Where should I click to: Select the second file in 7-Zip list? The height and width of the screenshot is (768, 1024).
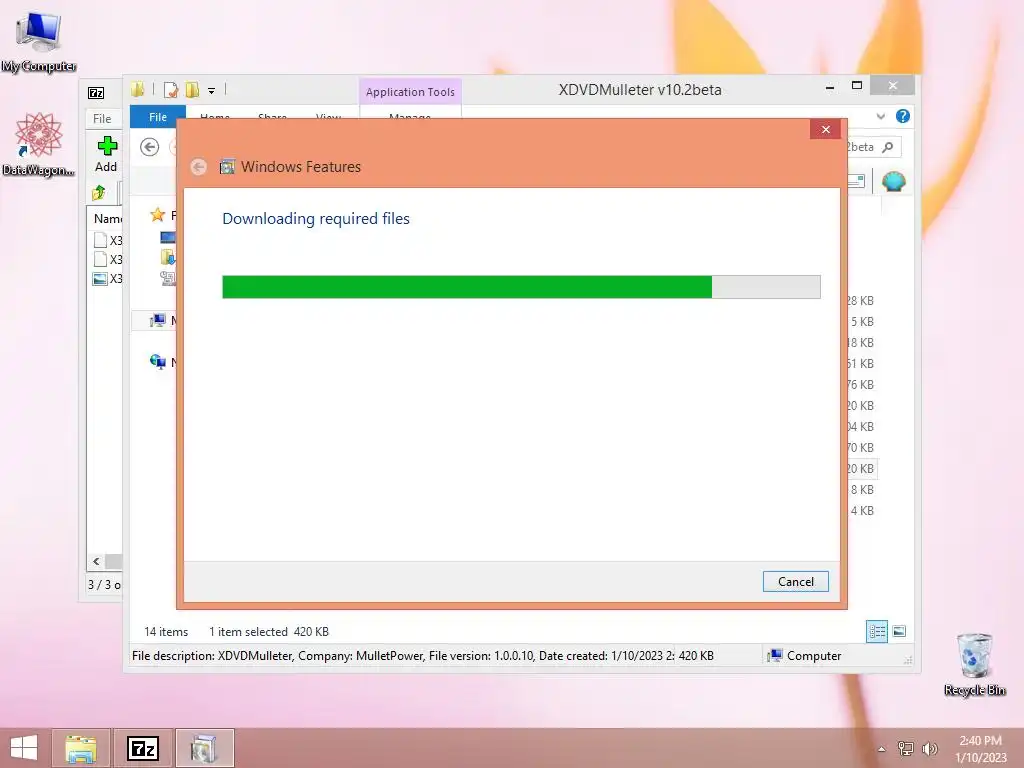tap(108, 259)
